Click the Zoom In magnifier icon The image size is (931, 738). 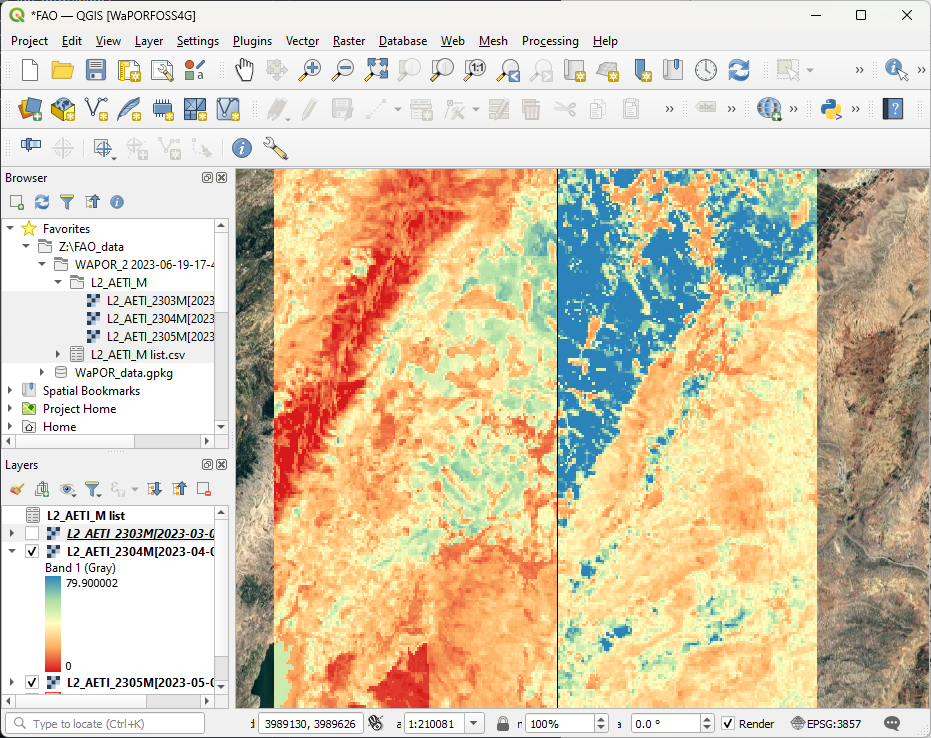[x=311, y=70]
